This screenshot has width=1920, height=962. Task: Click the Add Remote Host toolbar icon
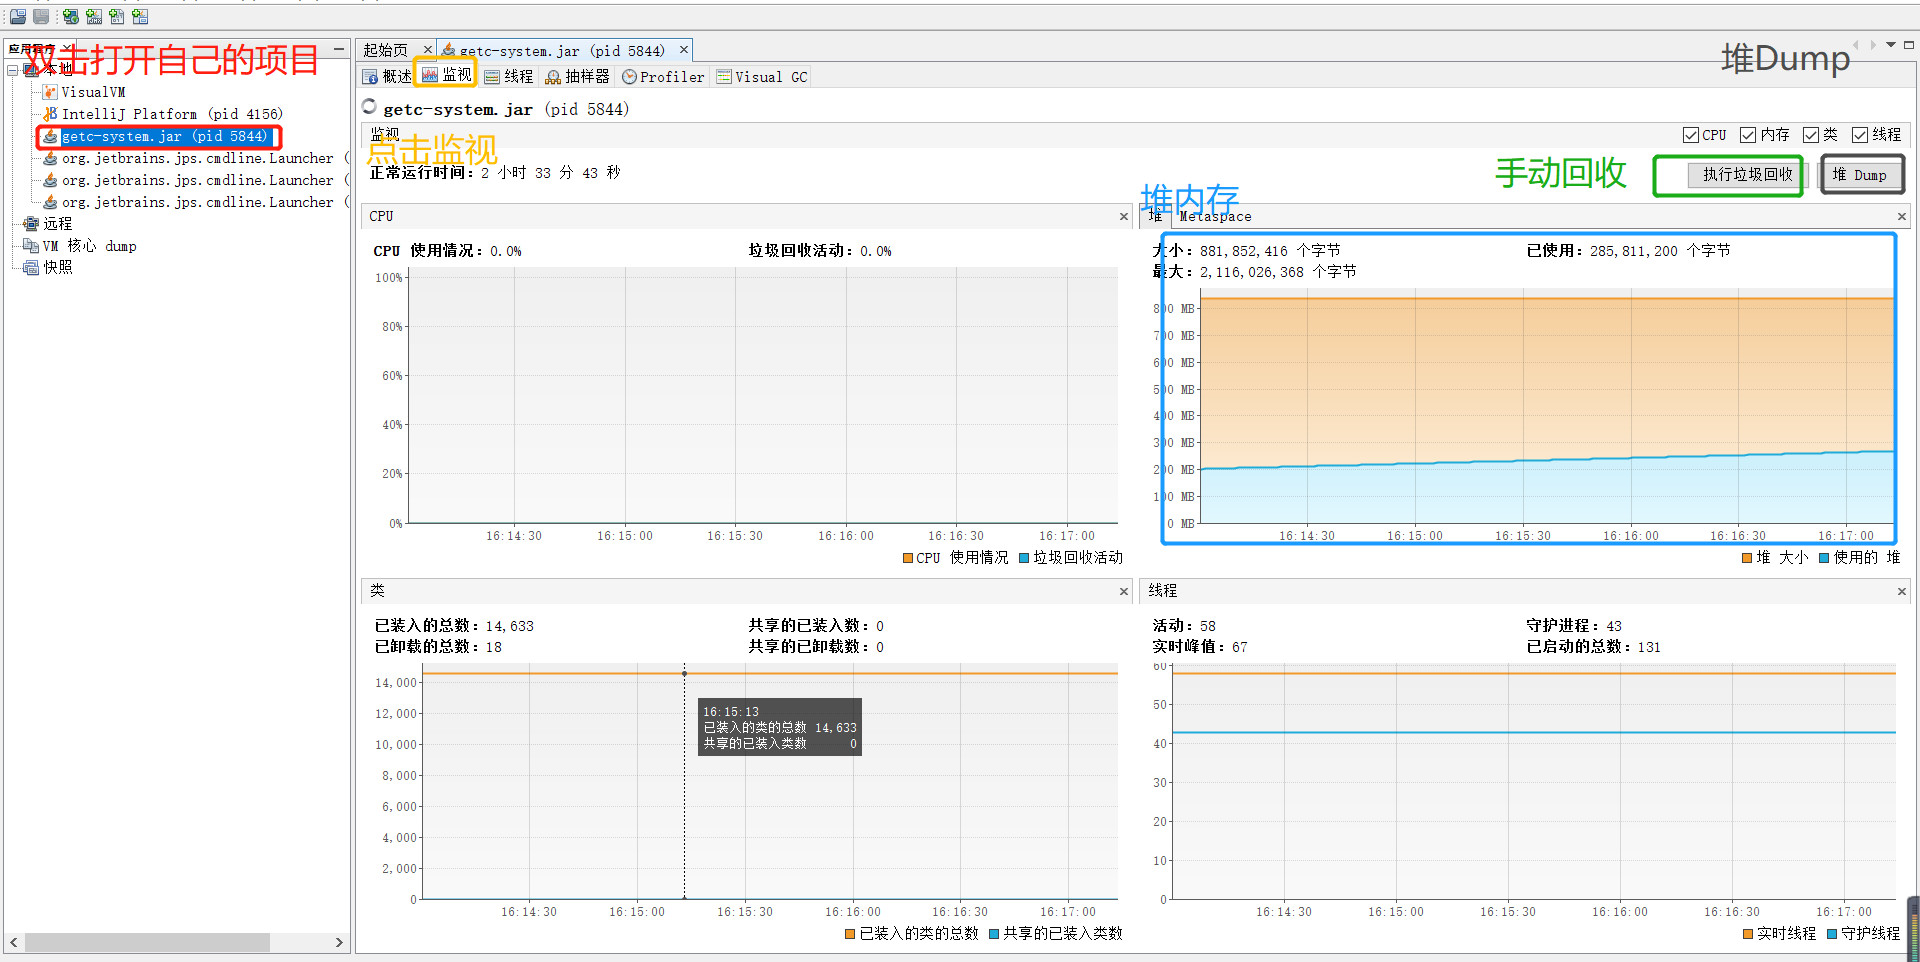click(x=70, y=16)
